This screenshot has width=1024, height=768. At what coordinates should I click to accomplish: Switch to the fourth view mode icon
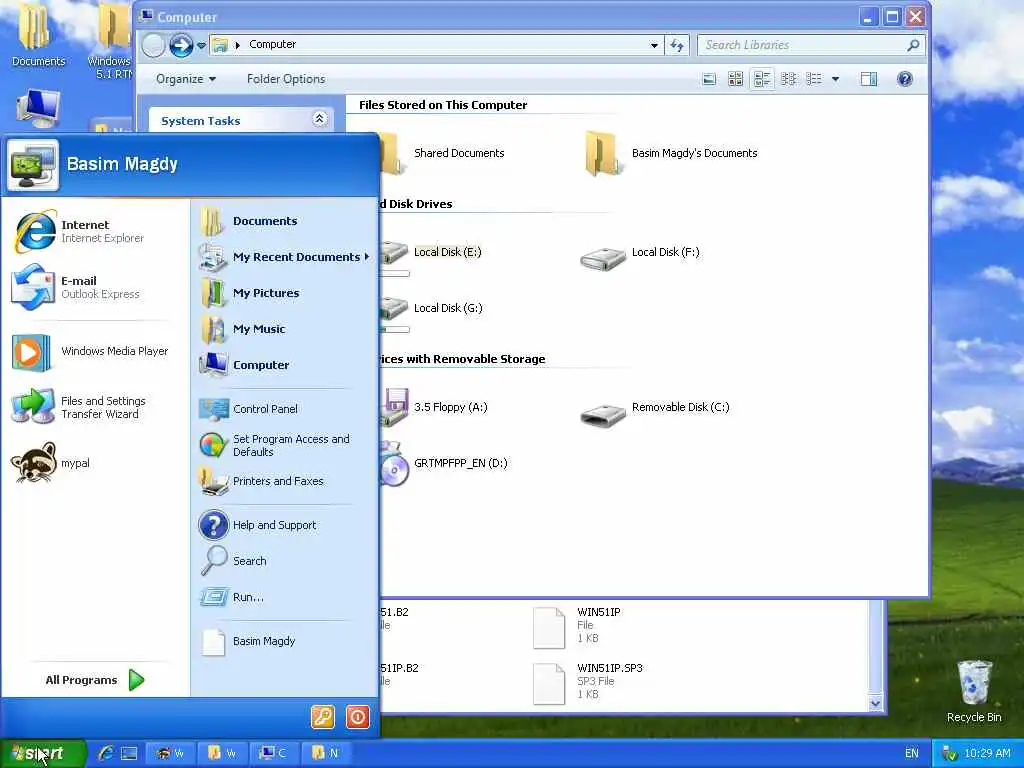(788, 80)
